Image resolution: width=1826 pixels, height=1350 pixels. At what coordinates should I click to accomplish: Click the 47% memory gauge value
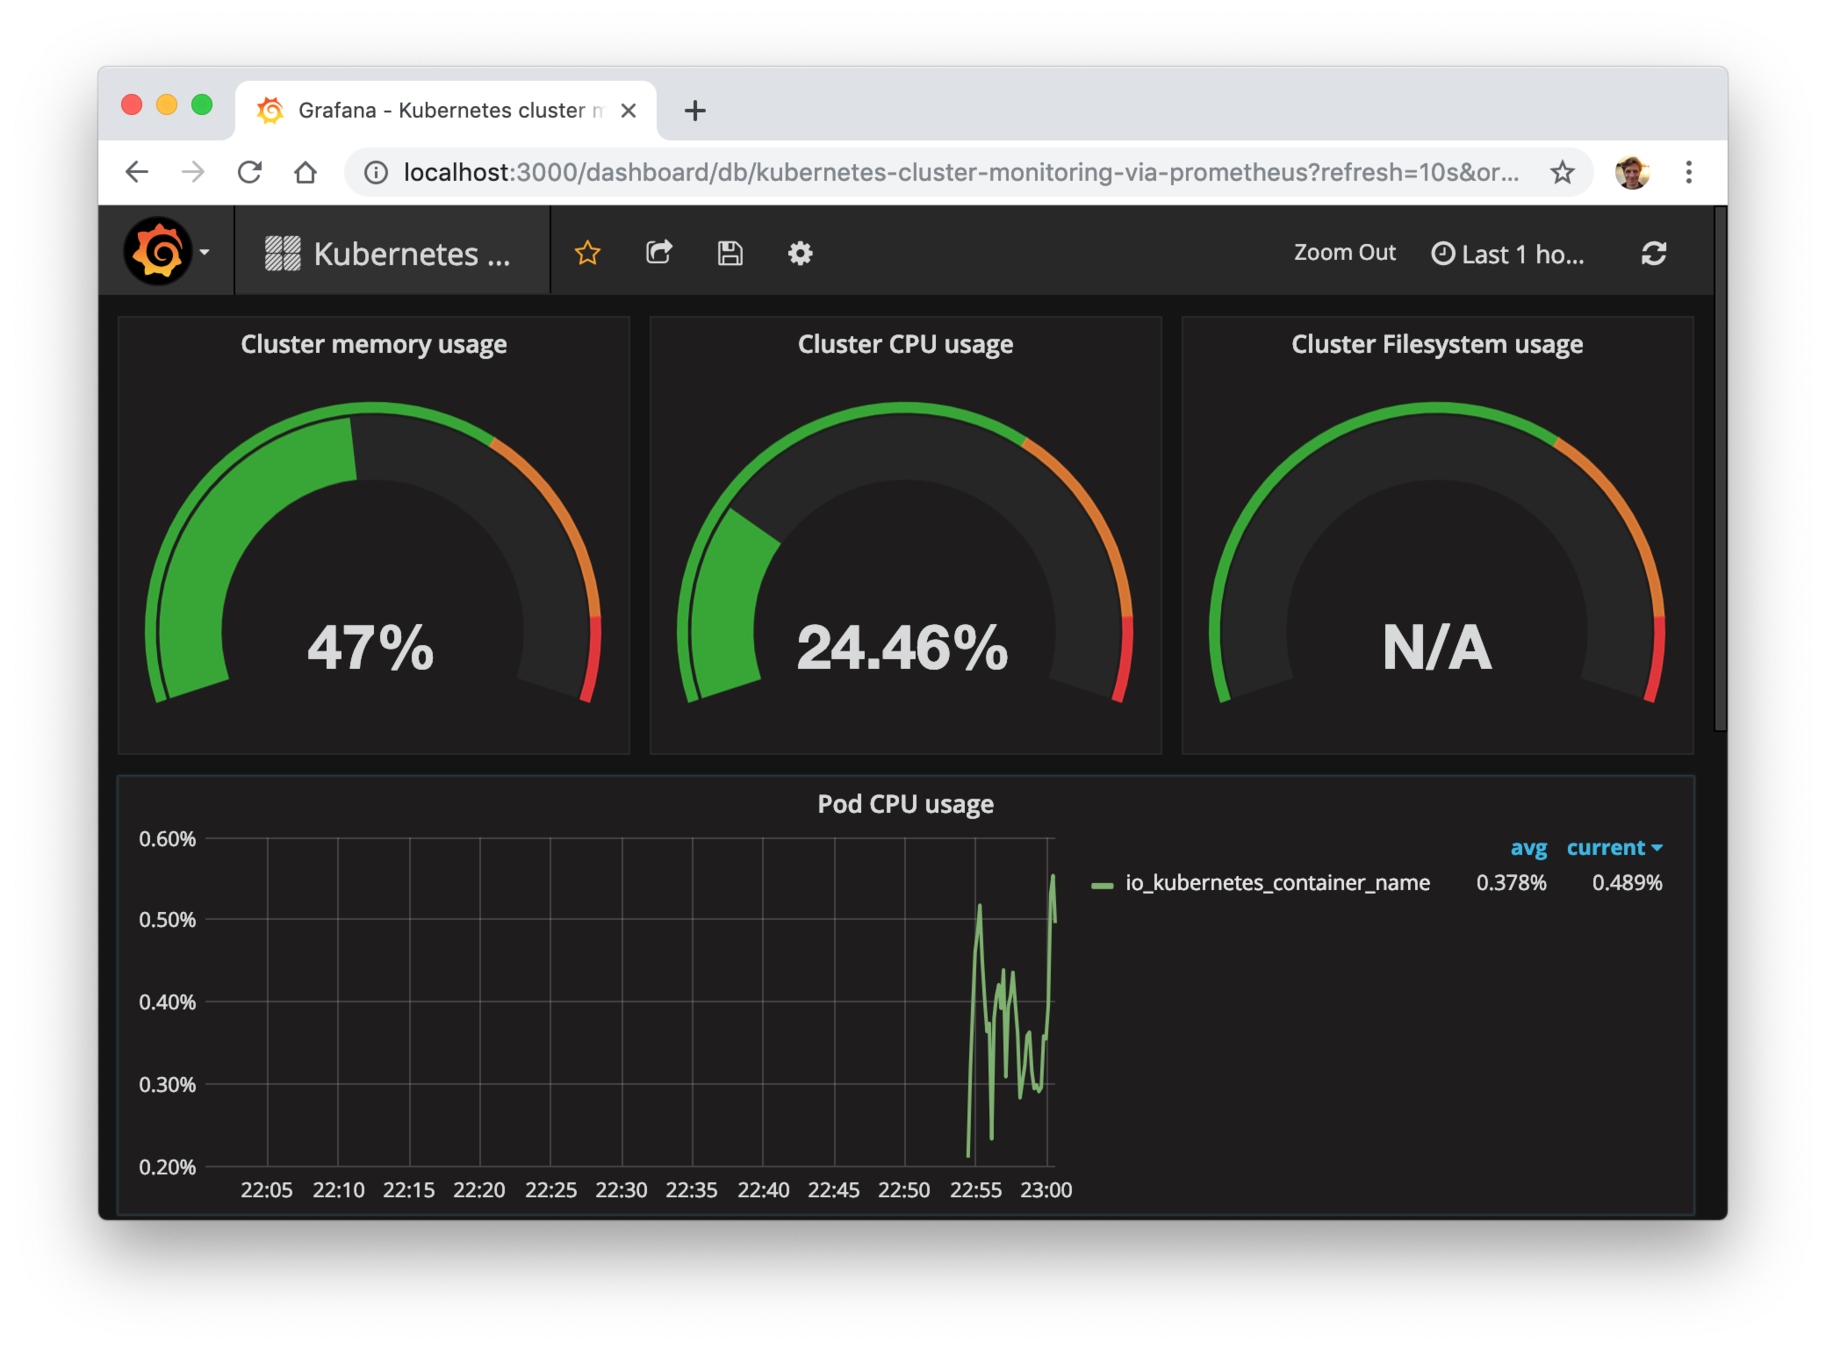(371, 647)
